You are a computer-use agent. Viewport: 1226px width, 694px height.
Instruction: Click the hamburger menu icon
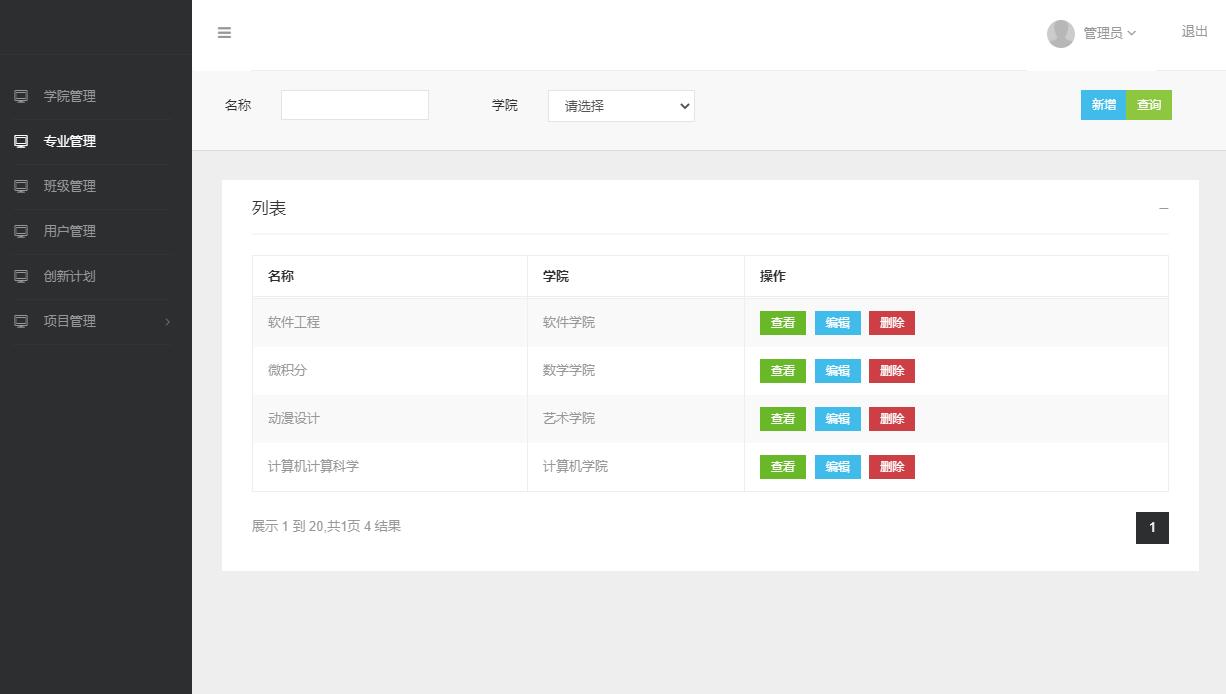pyautogui.click(x=224, y=32)
